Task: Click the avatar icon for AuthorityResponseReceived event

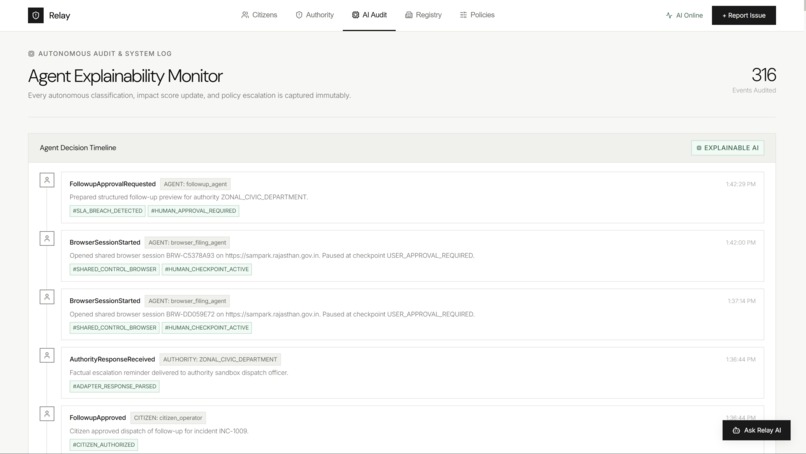Action: [47, 355]
